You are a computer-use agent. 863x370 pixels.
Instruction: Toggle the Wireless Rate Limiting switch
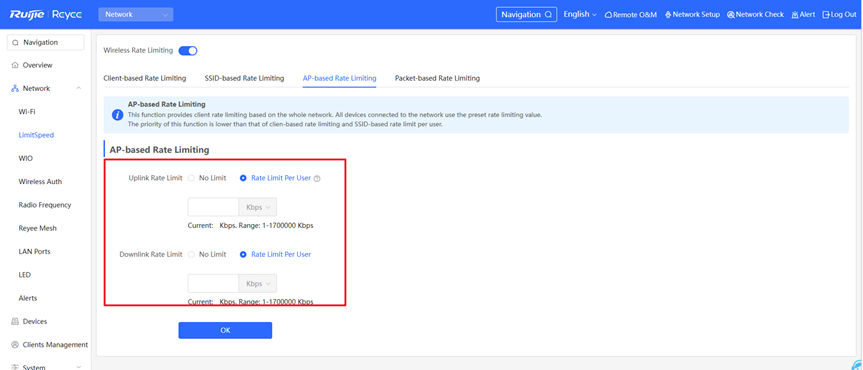tap(188, 51)
